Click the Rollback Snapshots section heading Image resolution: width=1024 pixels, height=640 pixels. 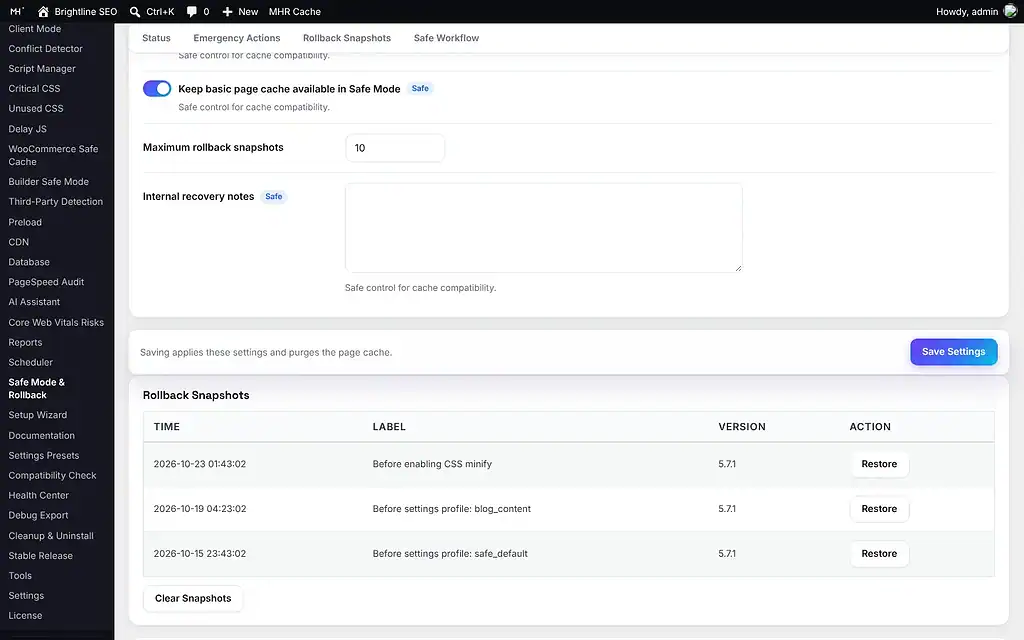click(196, 395)
